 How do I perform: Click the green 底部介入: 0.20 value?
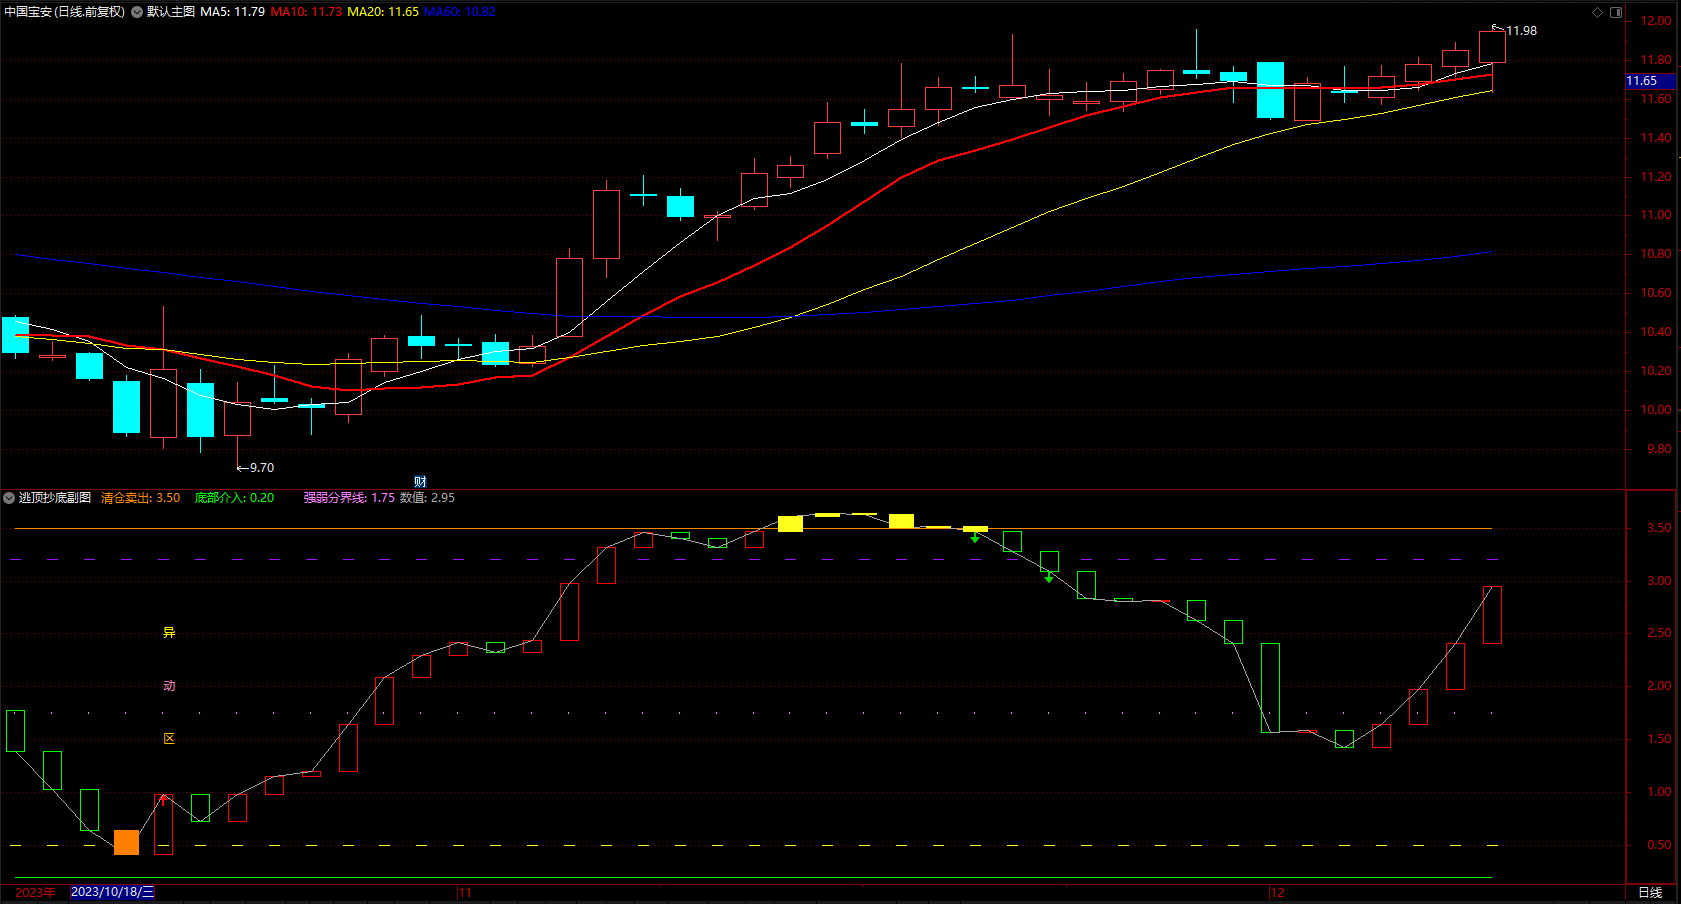coord(234,498)
